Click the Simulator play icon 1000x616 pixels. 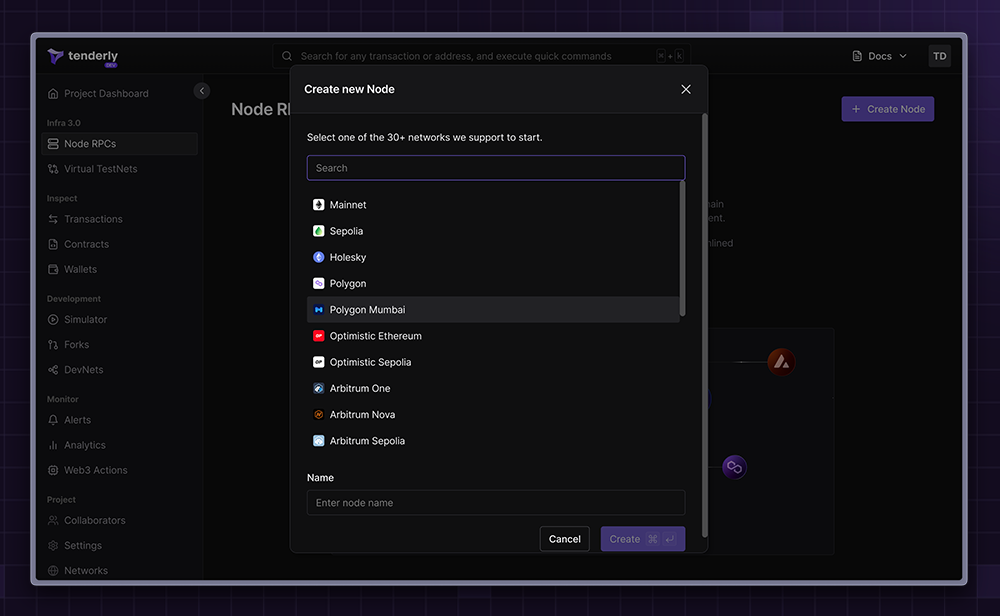tap(53, 319)
